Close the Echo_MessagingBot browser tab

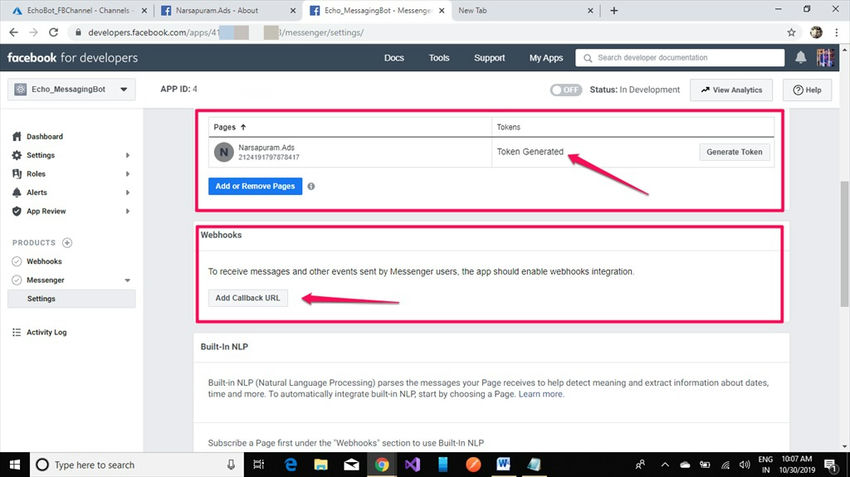point(441,10)
